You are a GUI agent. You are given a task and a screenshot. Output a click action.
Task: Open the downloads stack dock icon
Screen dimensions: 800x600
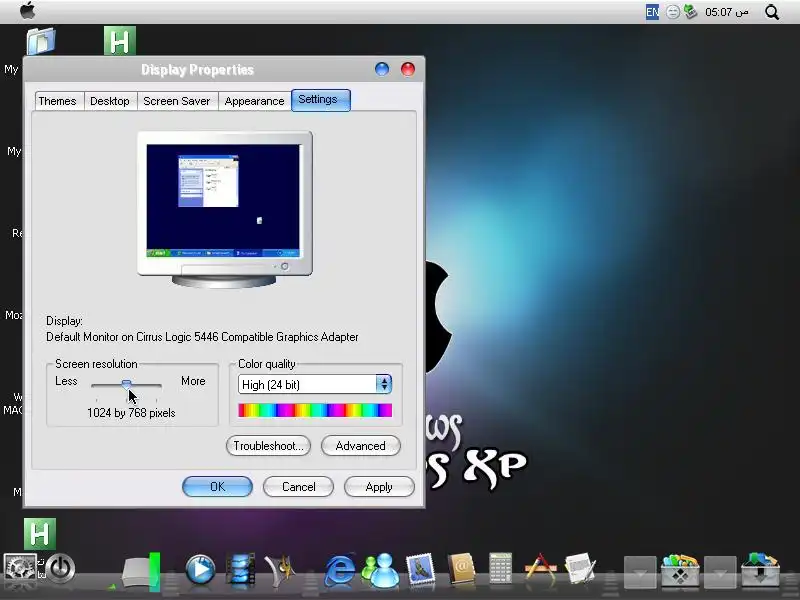[760, 570]
